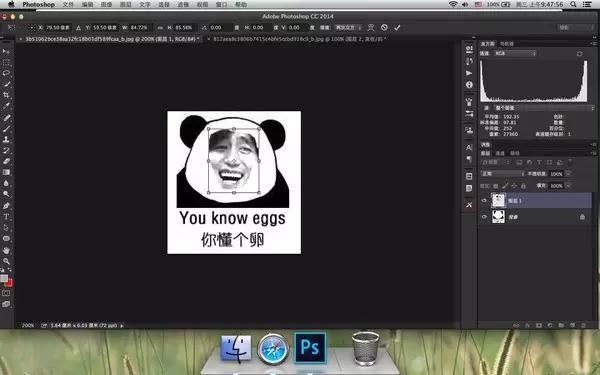Image resolution: width=600 pixels, height=375 pixels.
Task: Switch to warp mode icon in options bar
Action: [x=371, y=28]
